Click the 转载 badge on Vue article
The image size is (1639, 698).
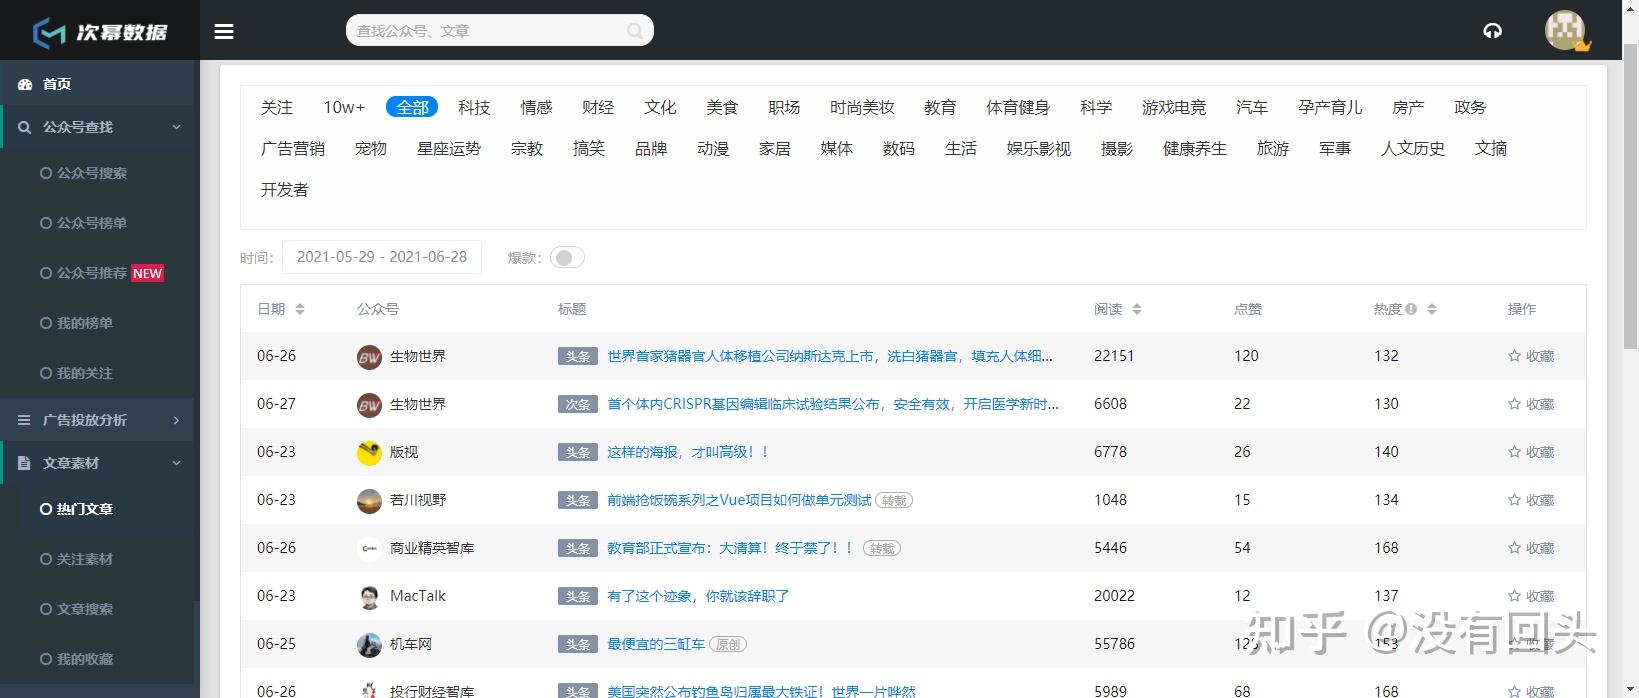pos(894,500)
